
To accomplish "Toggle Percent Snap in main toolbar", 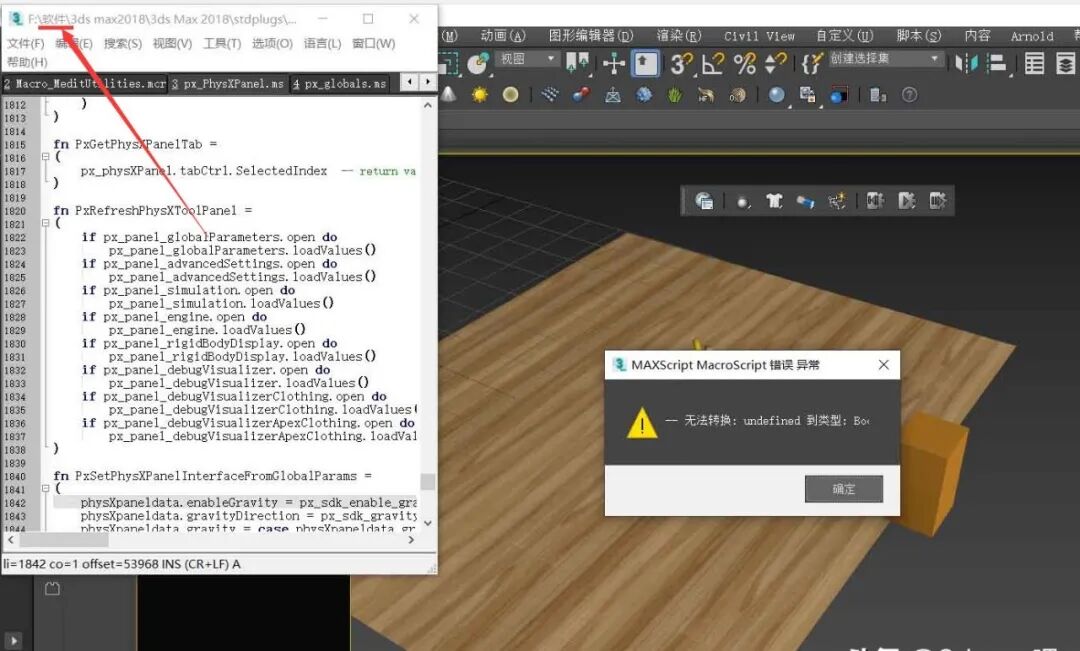I will (745, 64).
